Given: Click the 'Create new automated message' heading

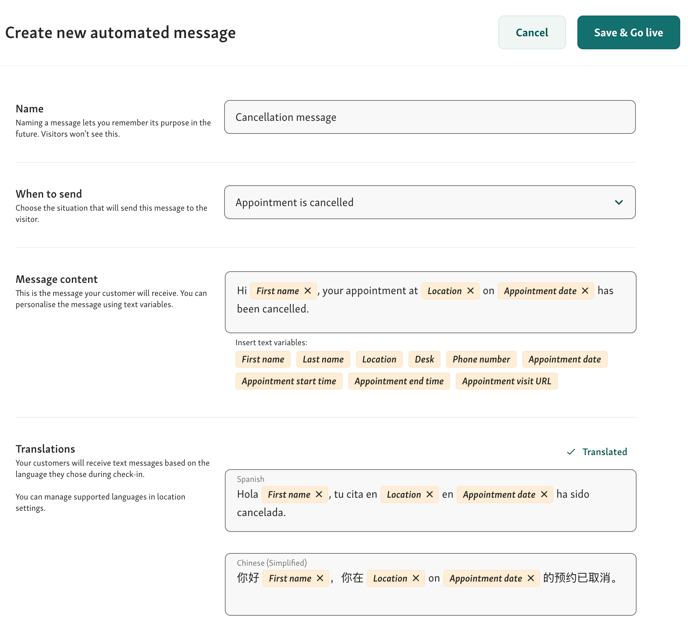Looking at the screenshot, I should click(120, 33).
